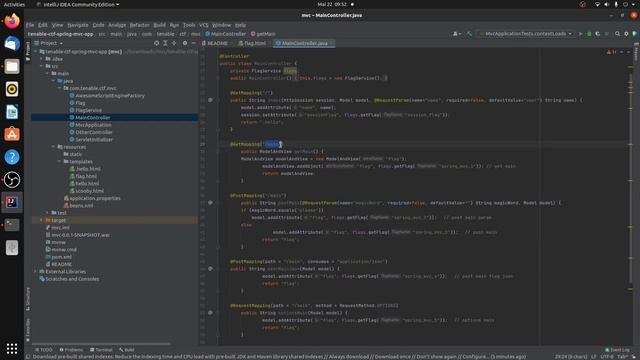
Task: Hide the Project tool window (minus icon)
Action: [x=193, y=43]
